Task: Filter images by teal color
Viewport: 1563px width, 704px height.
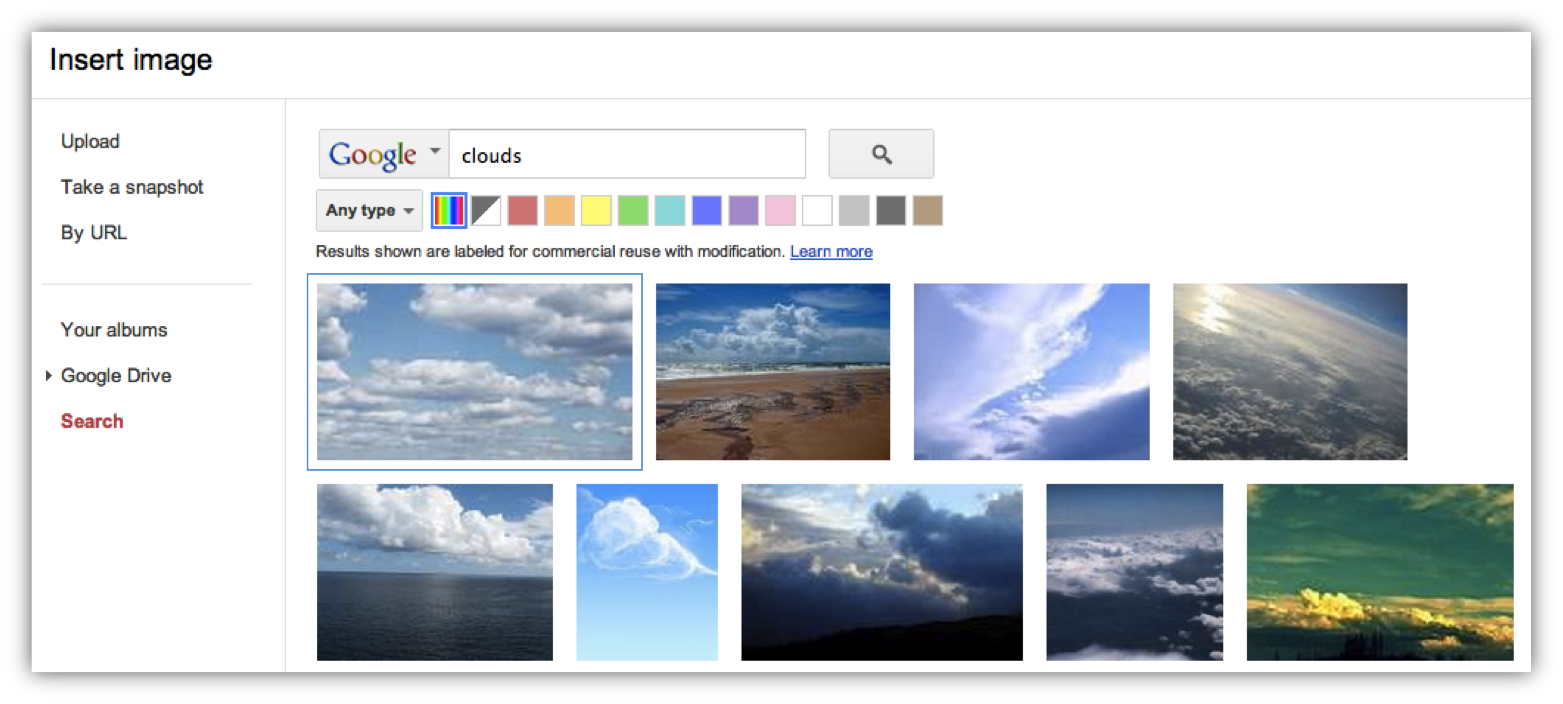Action: coord(670,210)
